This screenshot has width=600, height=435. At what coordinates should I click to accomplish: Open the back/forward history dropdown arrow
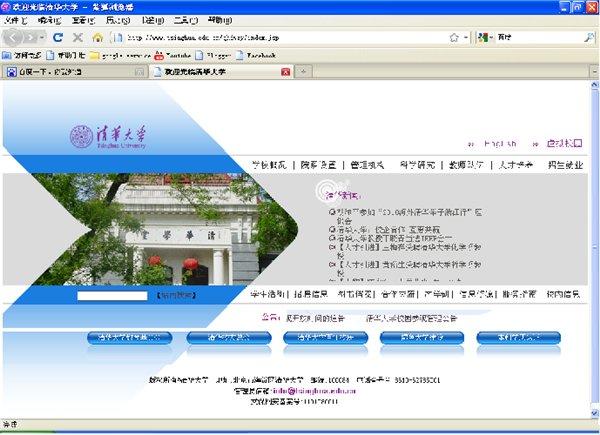pos(42,37)
